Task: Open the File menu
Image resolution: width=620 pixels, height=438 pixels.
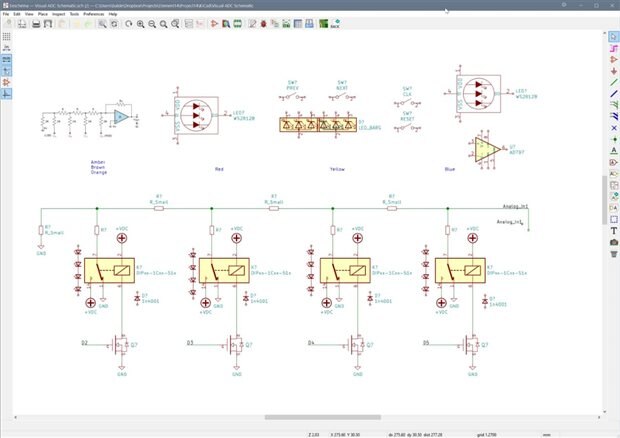Action: click(6, 14)
